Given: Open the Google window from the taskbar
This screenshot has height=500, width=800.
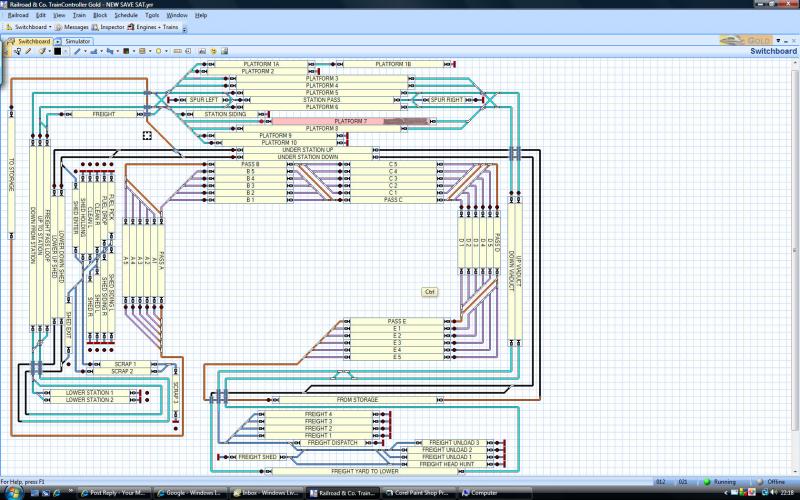Looking at the screenshot, I should [x=191, y=493].
